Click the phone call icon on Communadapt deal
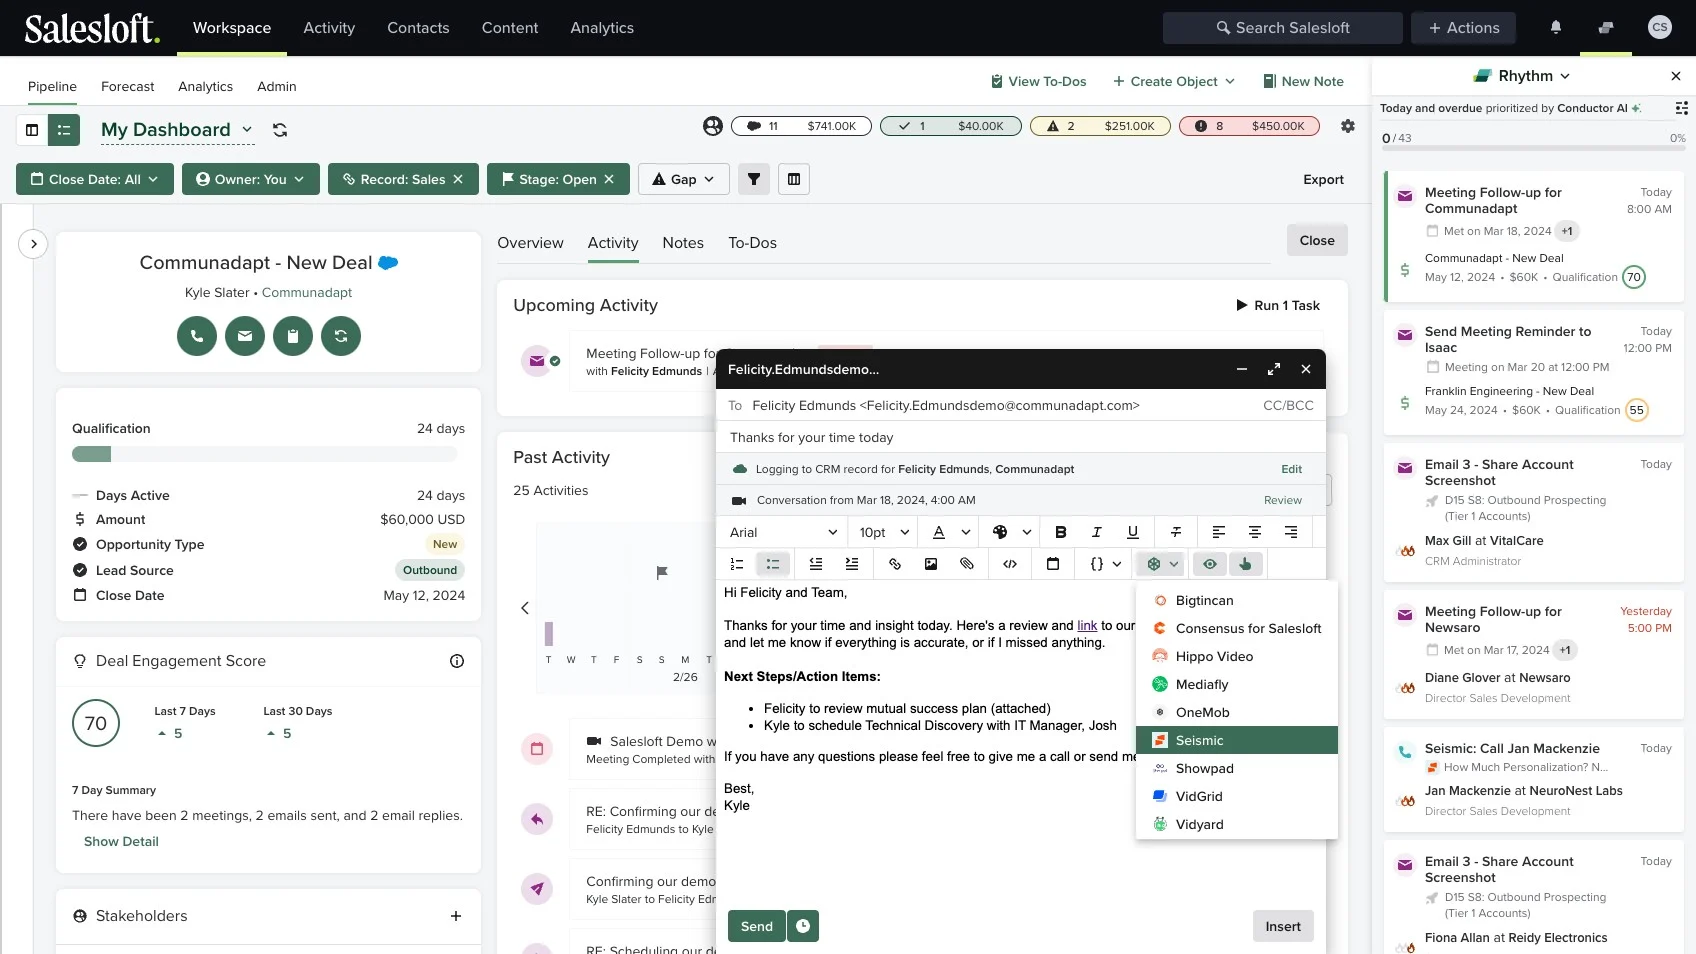The height and width of the screenshot is (954, 1696). click(197, 336)
